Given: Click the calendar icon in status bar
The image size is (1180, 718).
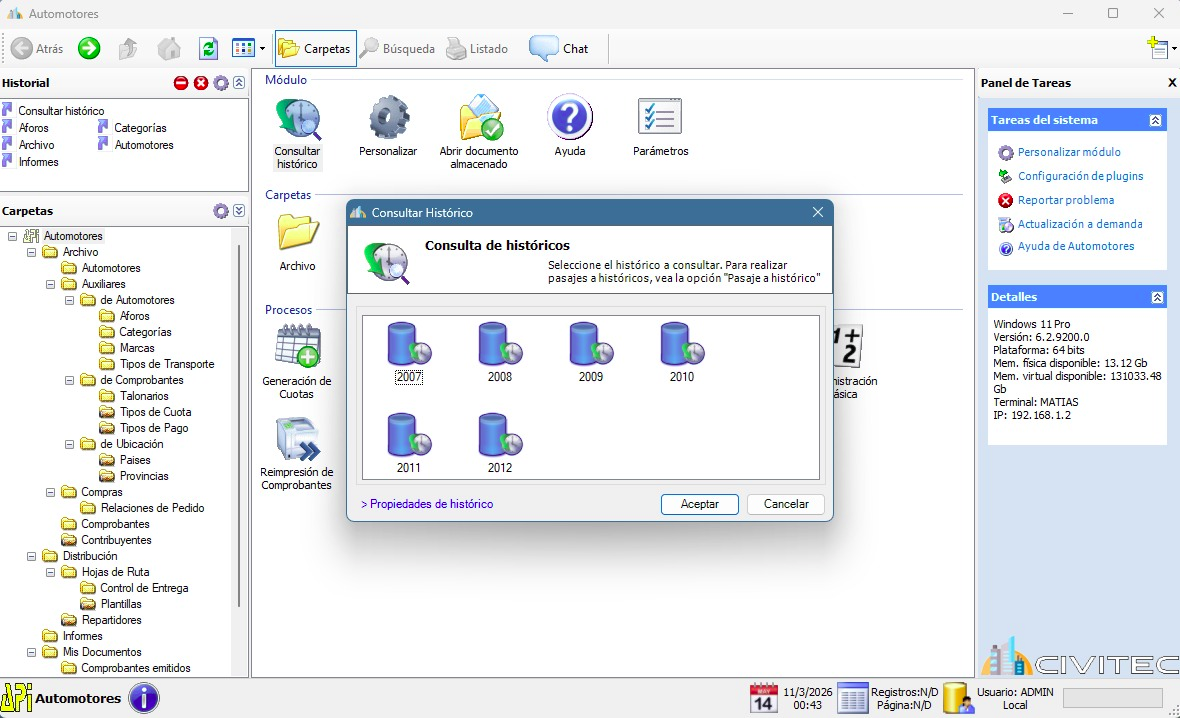Looking at the screenshot, I should point(763,698).
